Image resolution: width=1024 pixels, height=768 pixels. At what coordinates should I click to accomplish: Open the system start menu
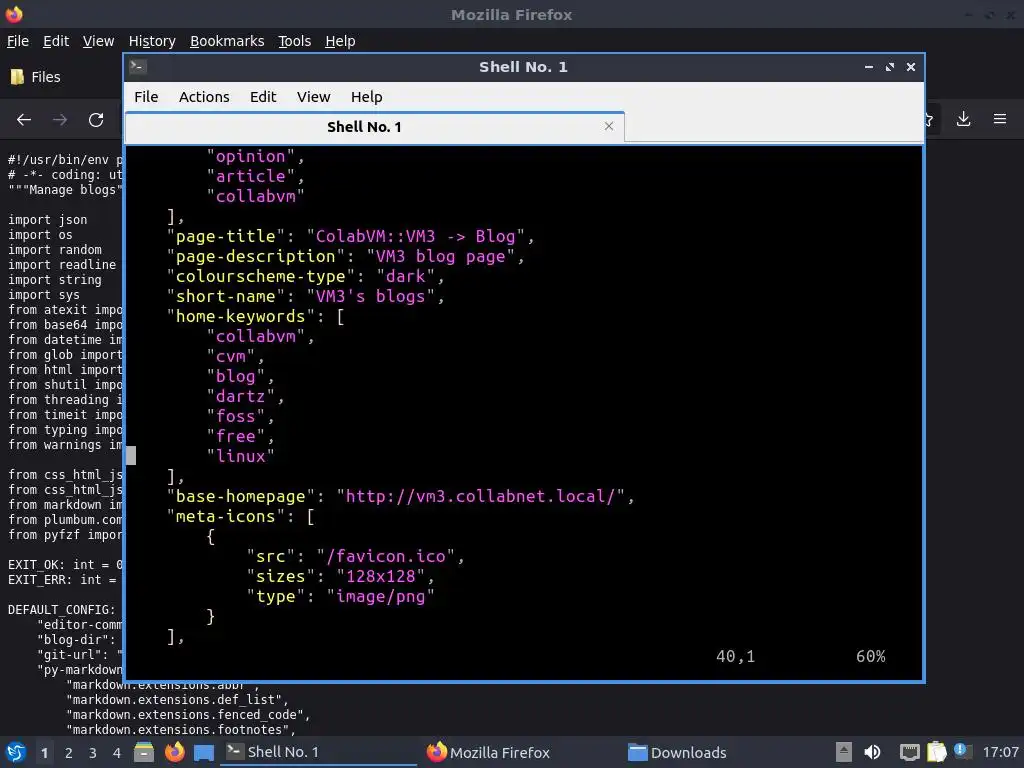click(16, 752)
